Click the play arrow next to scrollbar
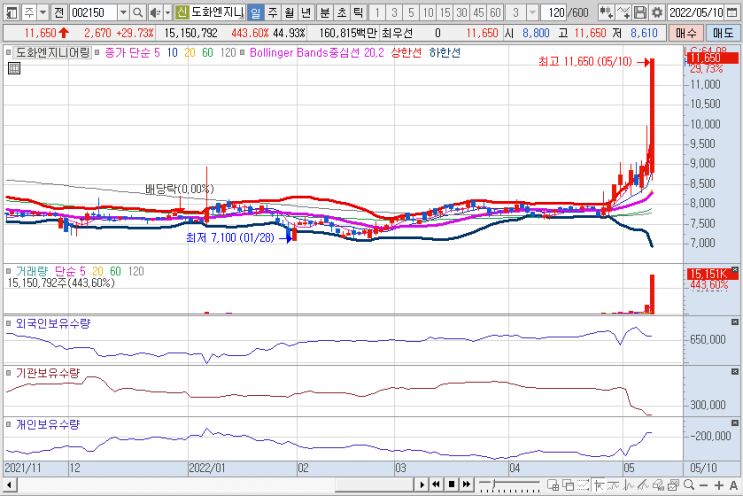Screen dimensions: 743x496 (421, 484)
